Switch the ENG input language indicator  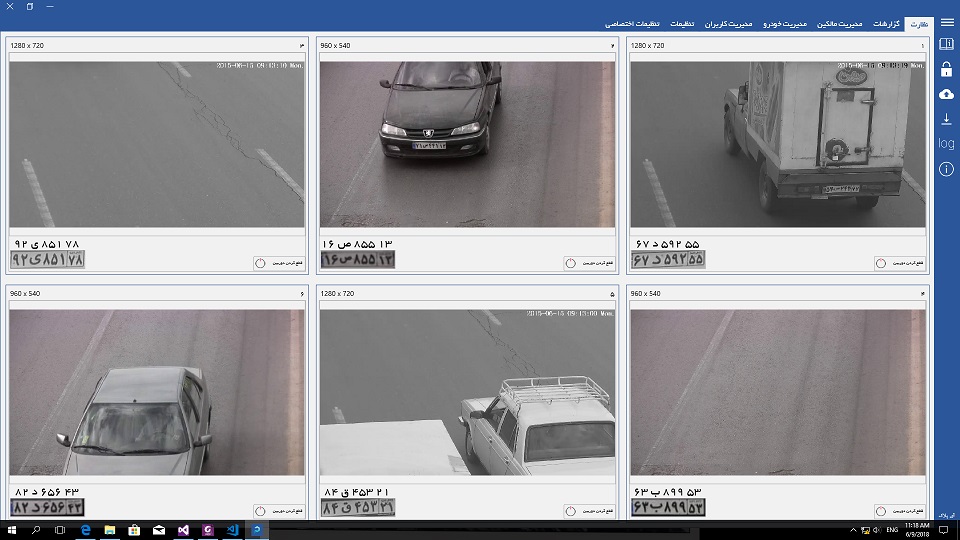[x=892, y=530]
